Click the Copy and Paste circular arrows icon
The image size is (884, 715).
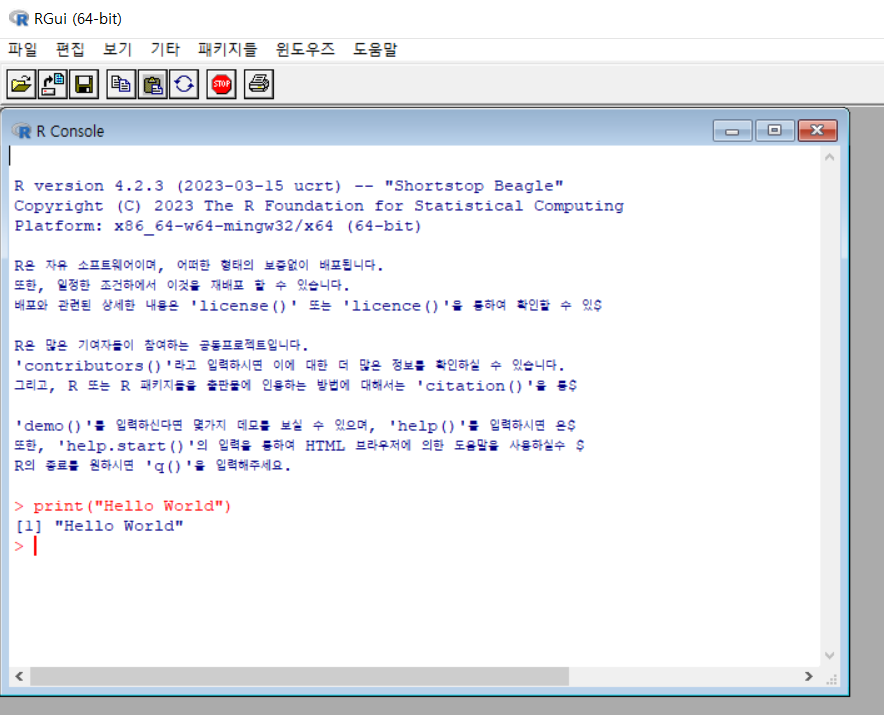tap(184, 85)
